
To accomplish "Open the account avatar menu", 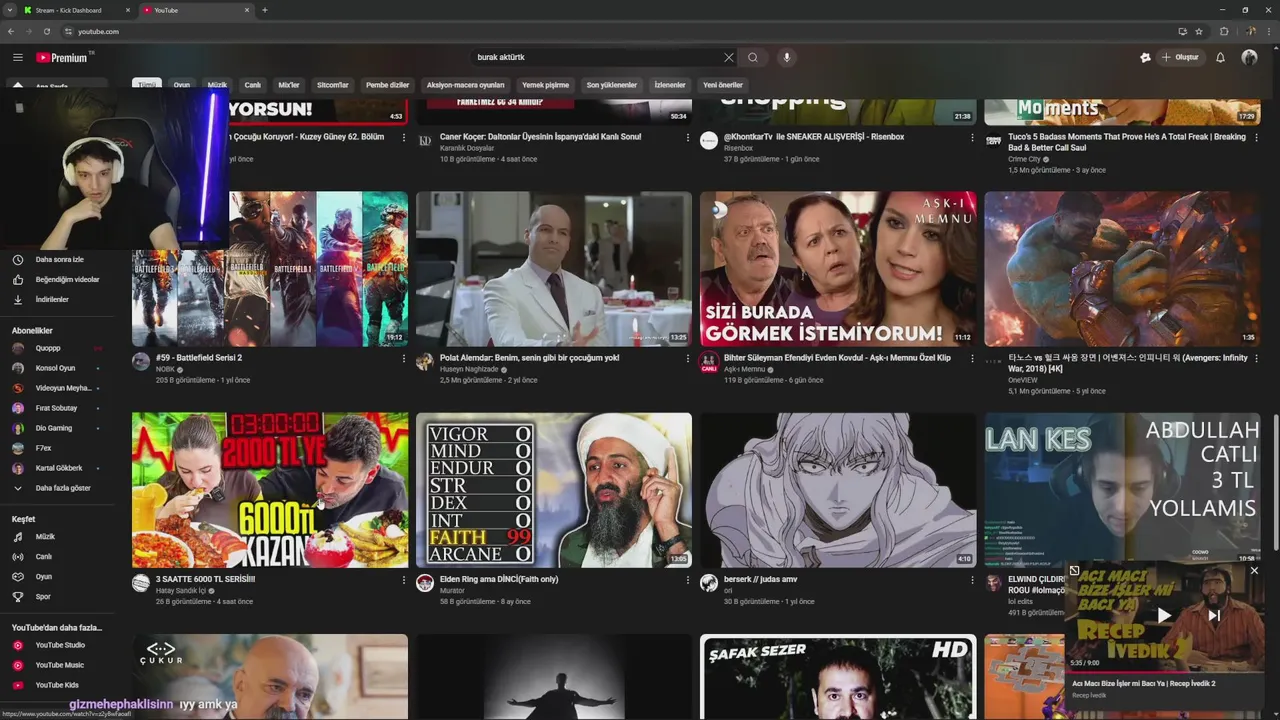I will [x=1249, y=57].
